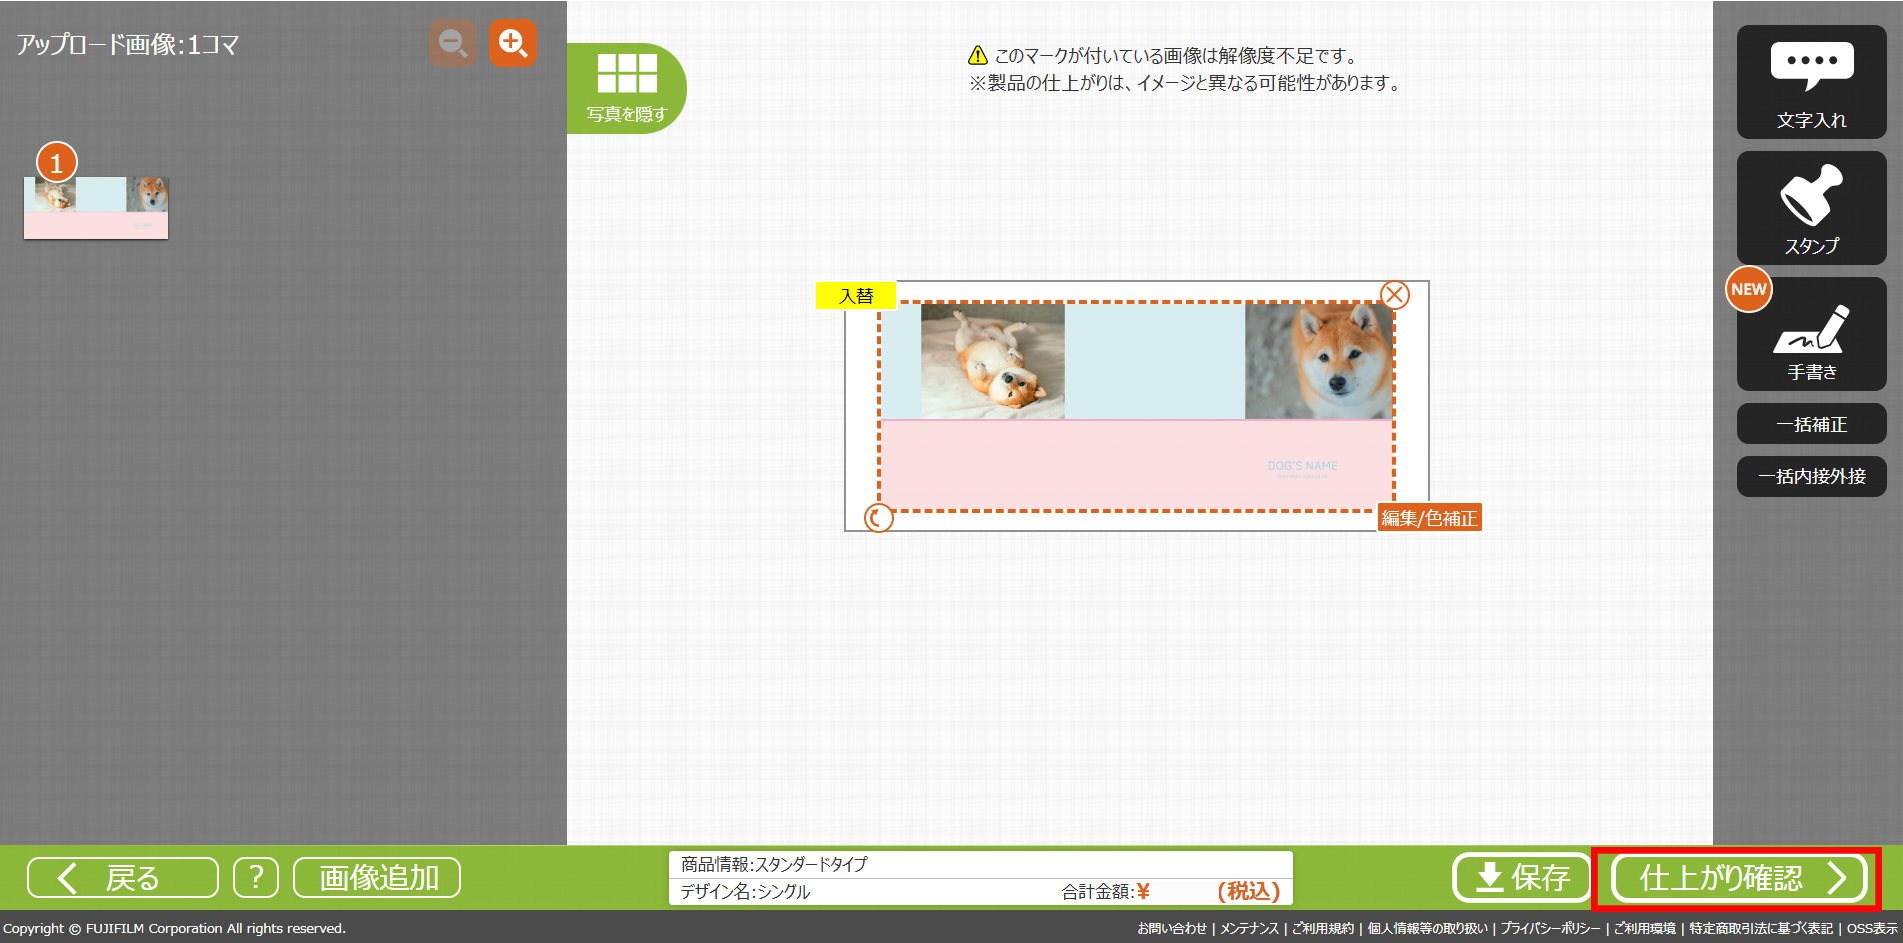Open the お問い合わせ contact link
The width and height of the screenshot is (1903, 943).
(x=1171, y=929)
